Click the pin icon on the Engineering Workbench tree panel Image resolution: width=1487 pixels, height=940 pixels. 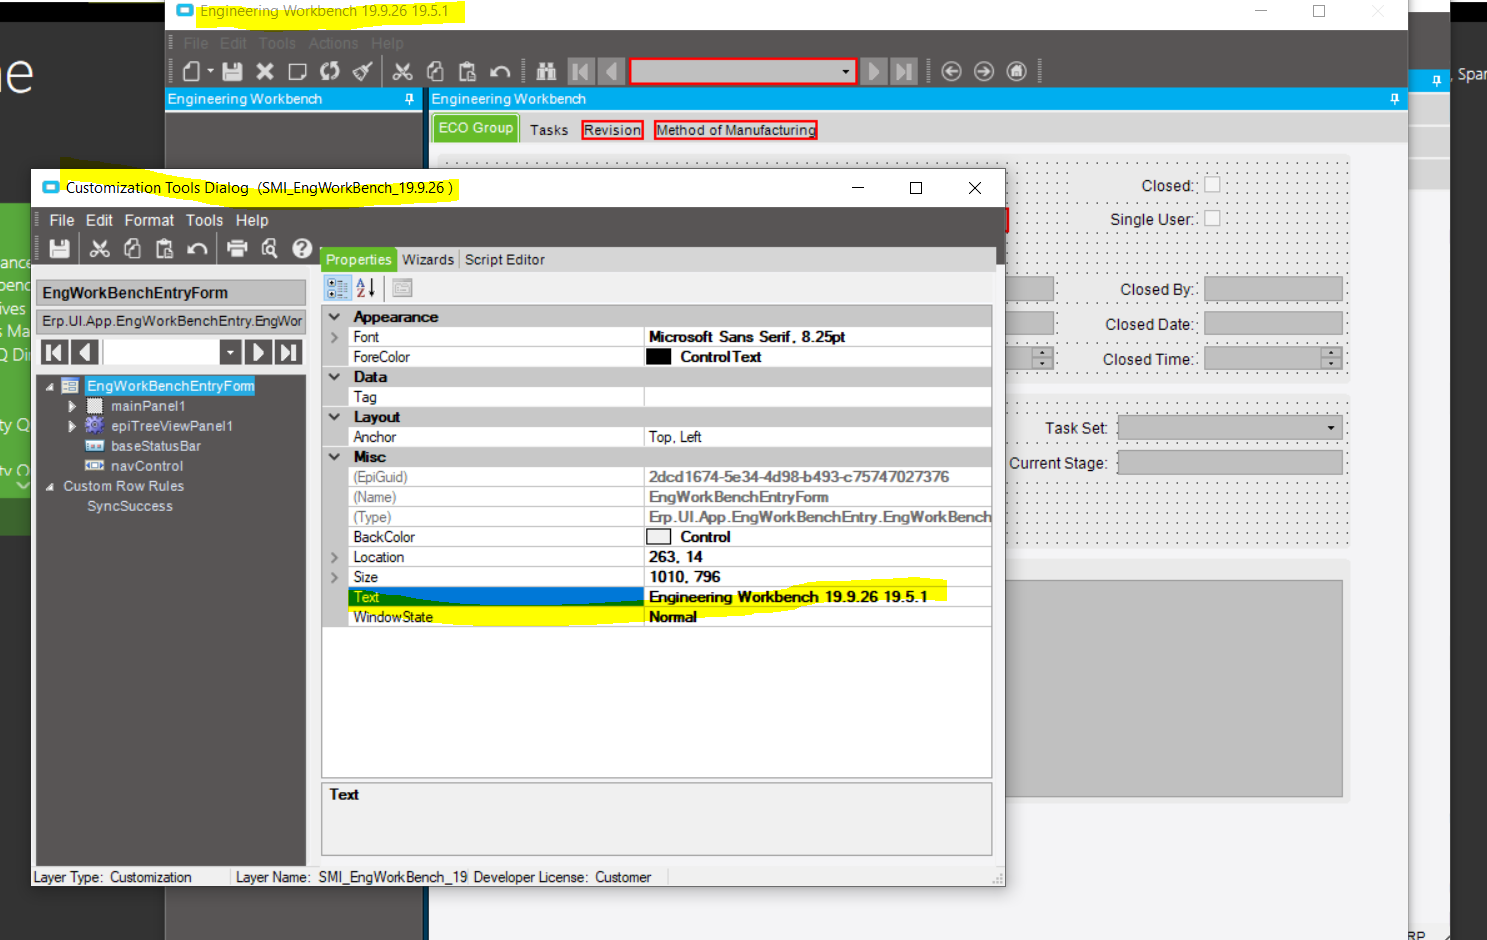(x=409, y=99)
